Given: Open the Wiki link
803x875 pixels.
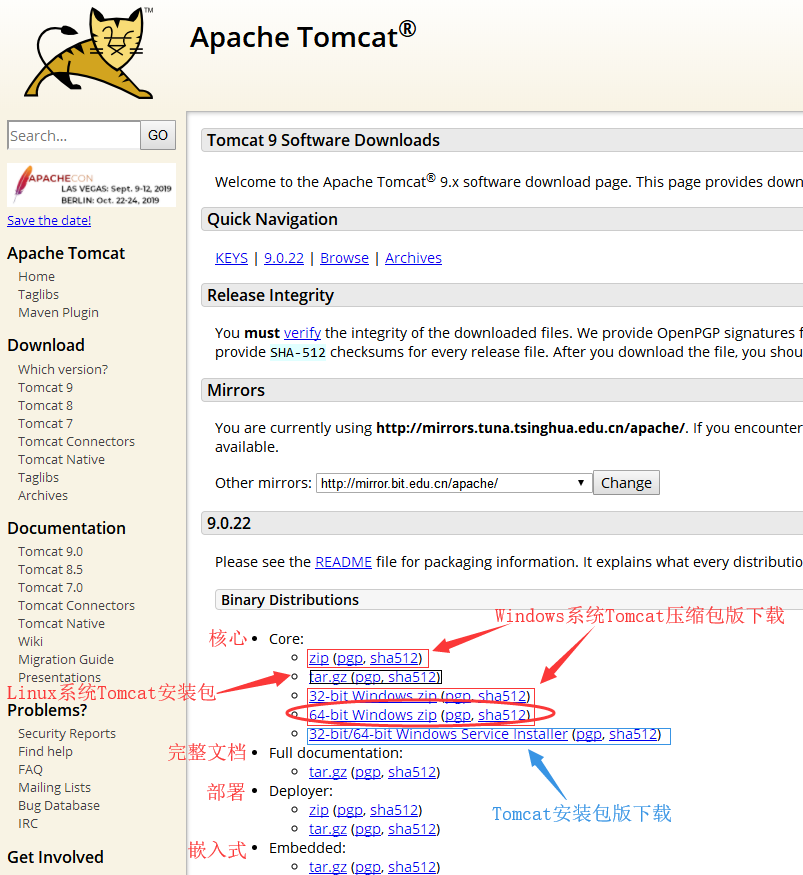Looking at the screenshot, I should [30, 641].
